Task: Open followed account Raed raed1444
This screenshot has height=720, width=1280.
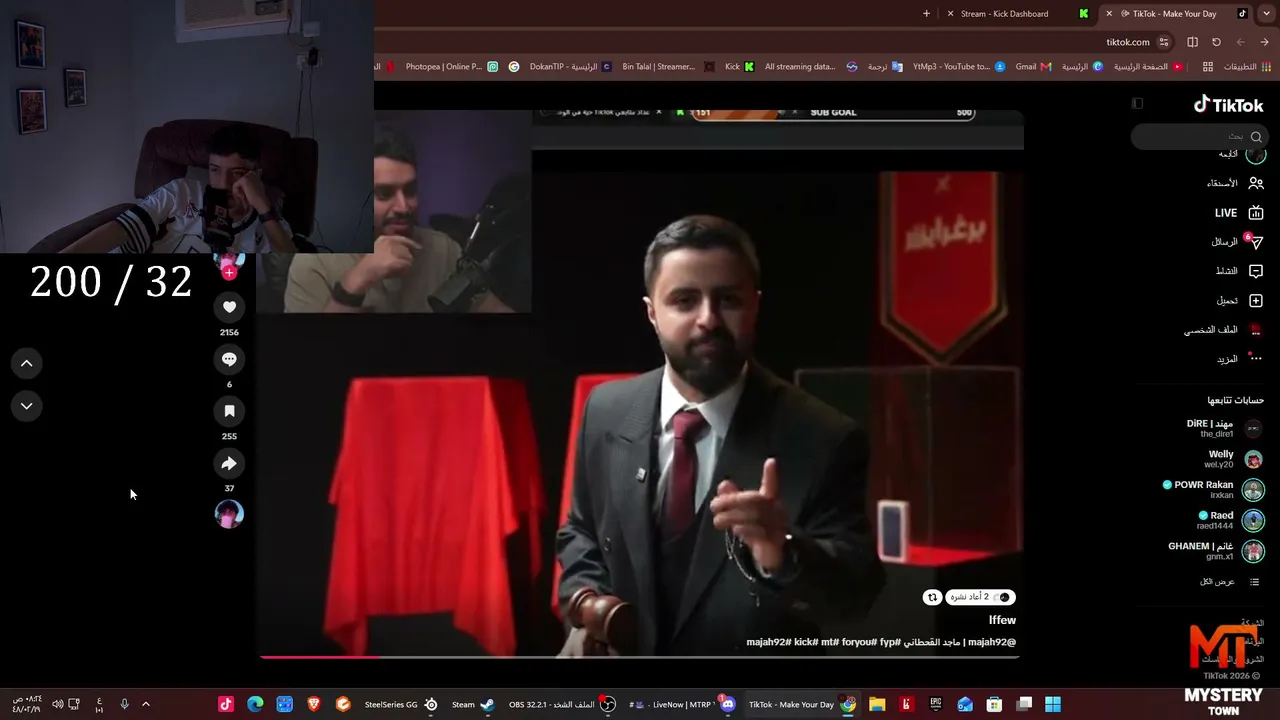Action: point(1230,520)
